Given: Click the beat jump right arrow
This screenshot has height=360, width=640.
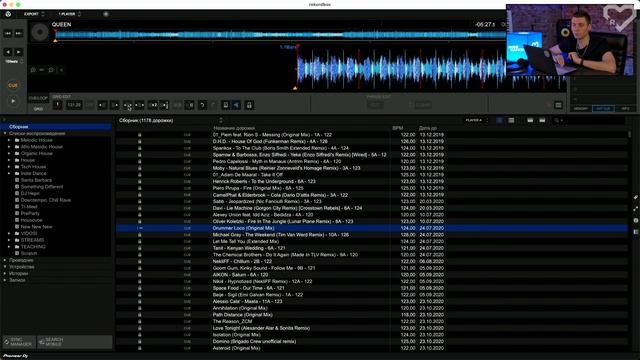Looking at the screenshot, I should (x=19, y=52).
